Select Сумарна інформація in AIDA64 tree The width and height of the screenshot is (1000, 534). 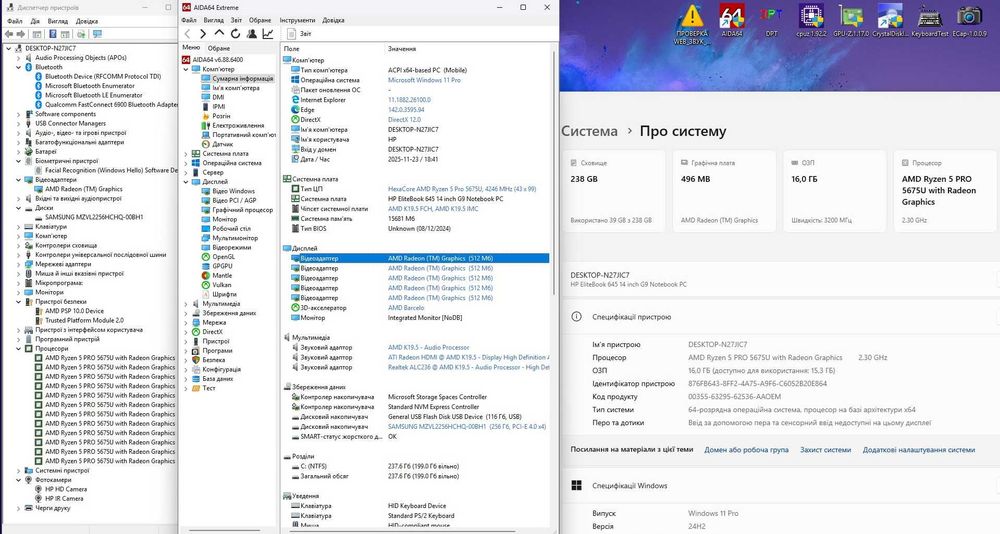pos(242,78)
